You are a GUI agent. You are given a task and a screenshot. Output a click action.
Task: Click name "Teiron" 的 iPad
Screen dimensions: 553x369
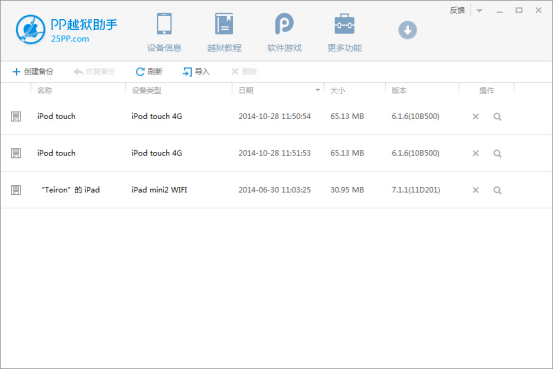(x=71, y=190)
